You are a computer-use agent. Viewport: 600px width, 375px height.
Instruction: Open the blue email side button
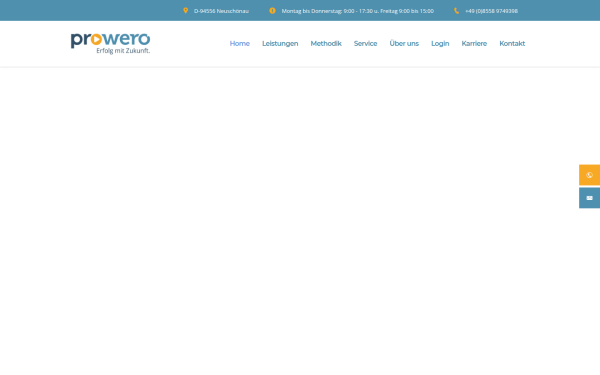tap(589, 198)
